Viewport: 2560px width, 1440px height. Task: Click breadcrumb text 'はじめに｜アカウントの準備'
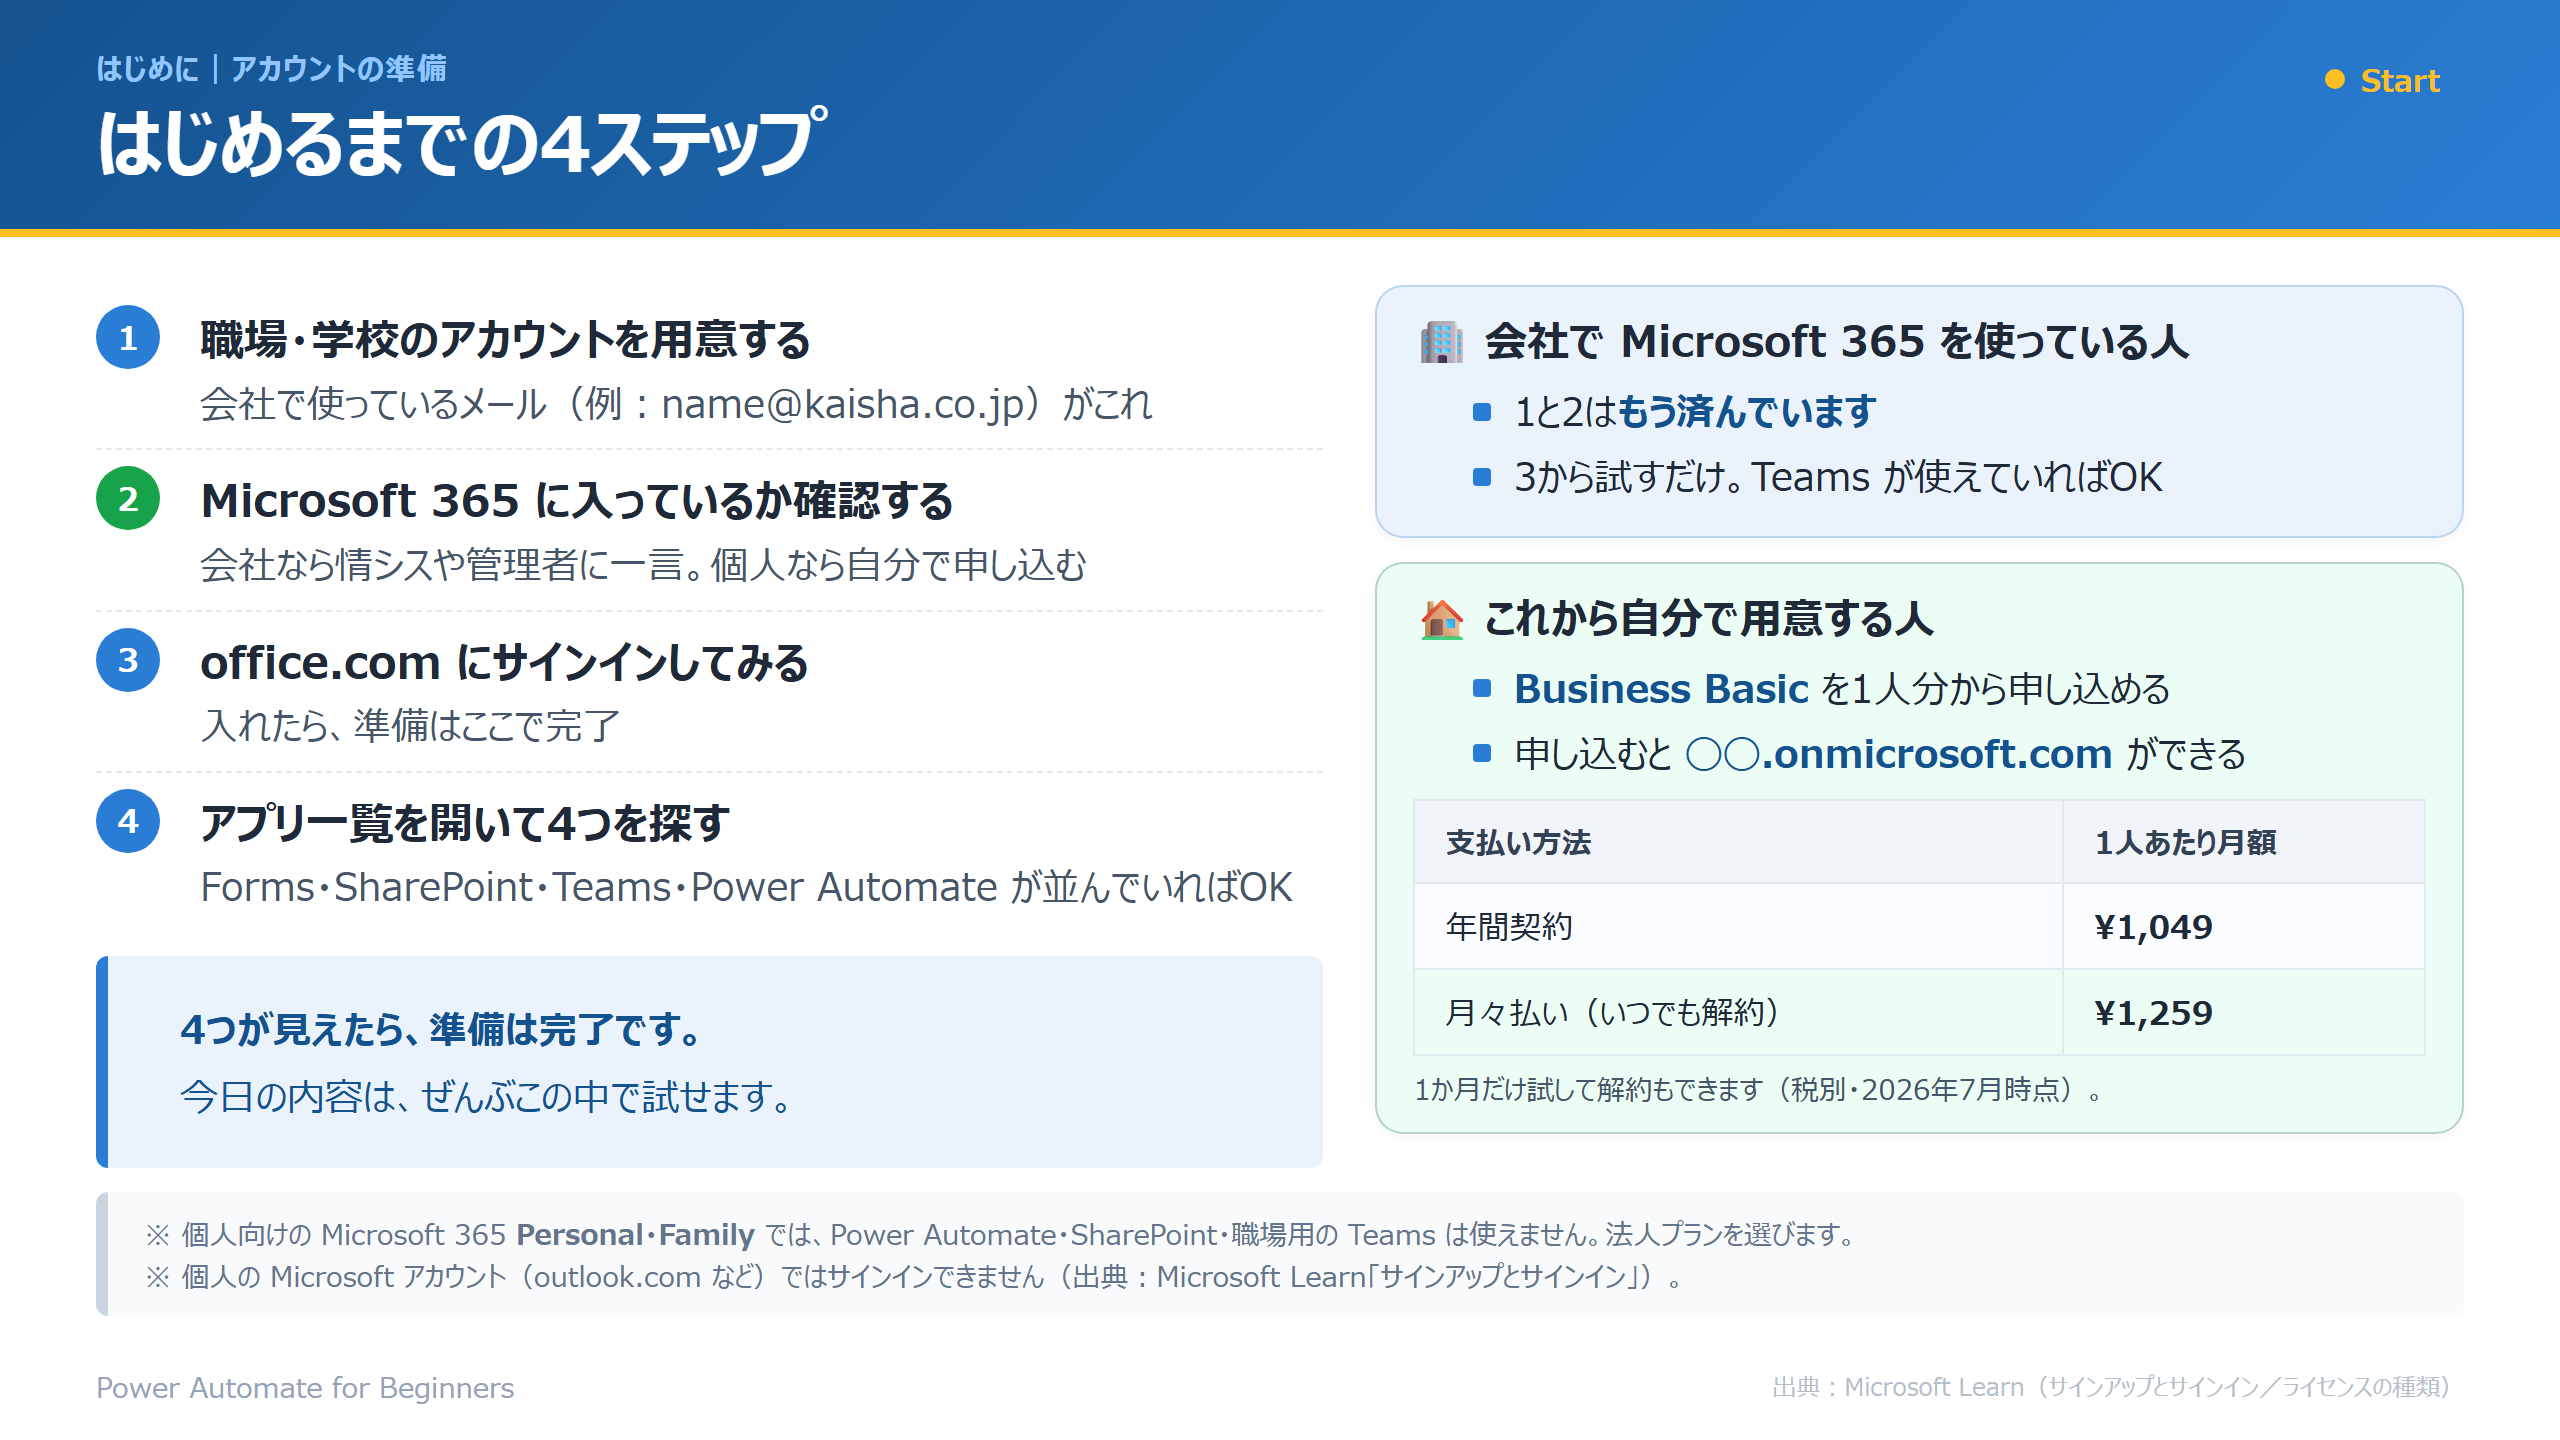272,68
